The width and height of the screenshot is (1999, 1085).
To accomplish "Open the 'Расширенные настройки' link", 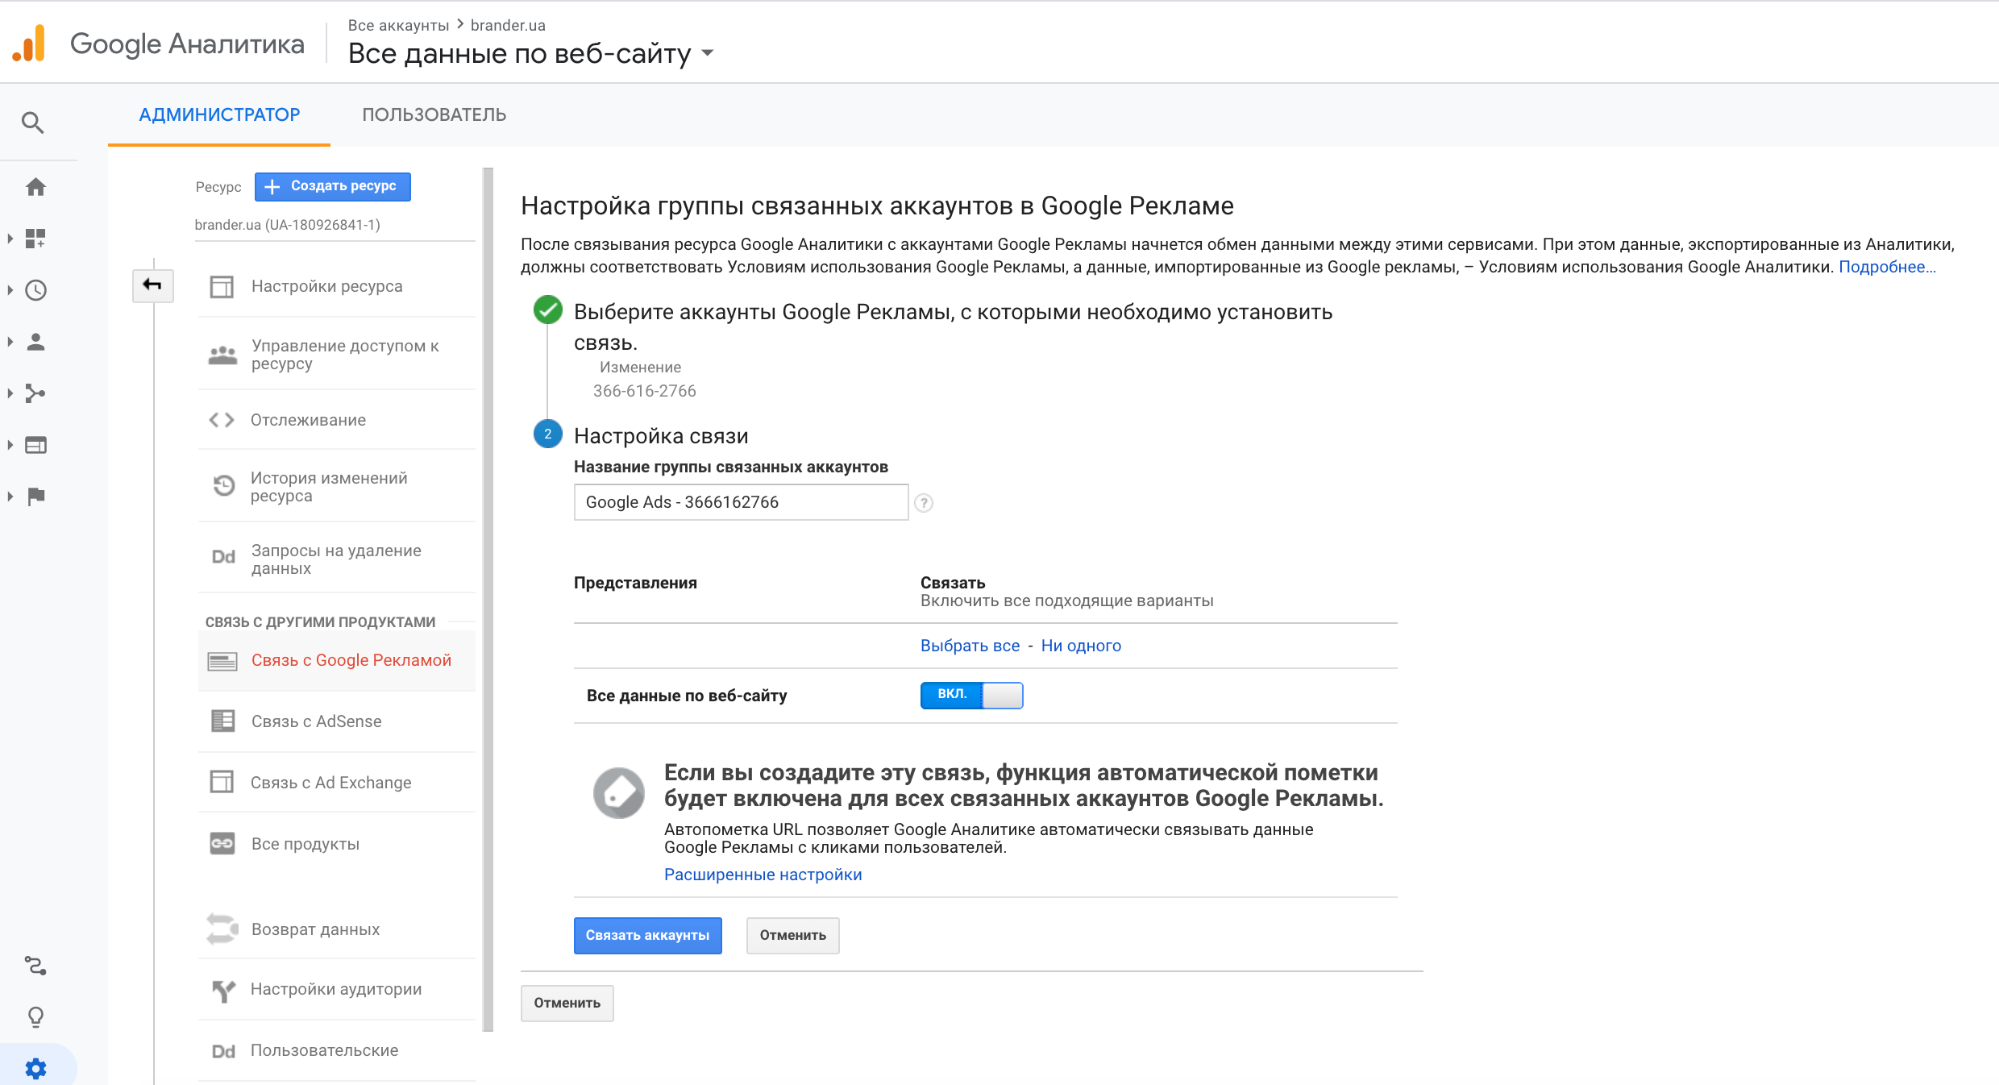I will pos(762,874).
